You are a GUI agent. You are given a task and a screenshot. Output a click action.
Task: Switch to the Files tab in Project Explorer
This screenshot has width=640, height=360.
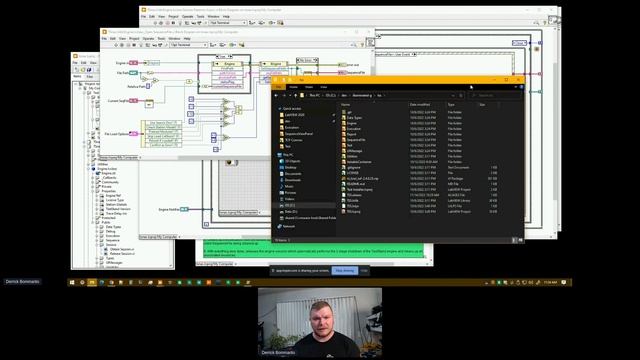click(x=90, y=76)
